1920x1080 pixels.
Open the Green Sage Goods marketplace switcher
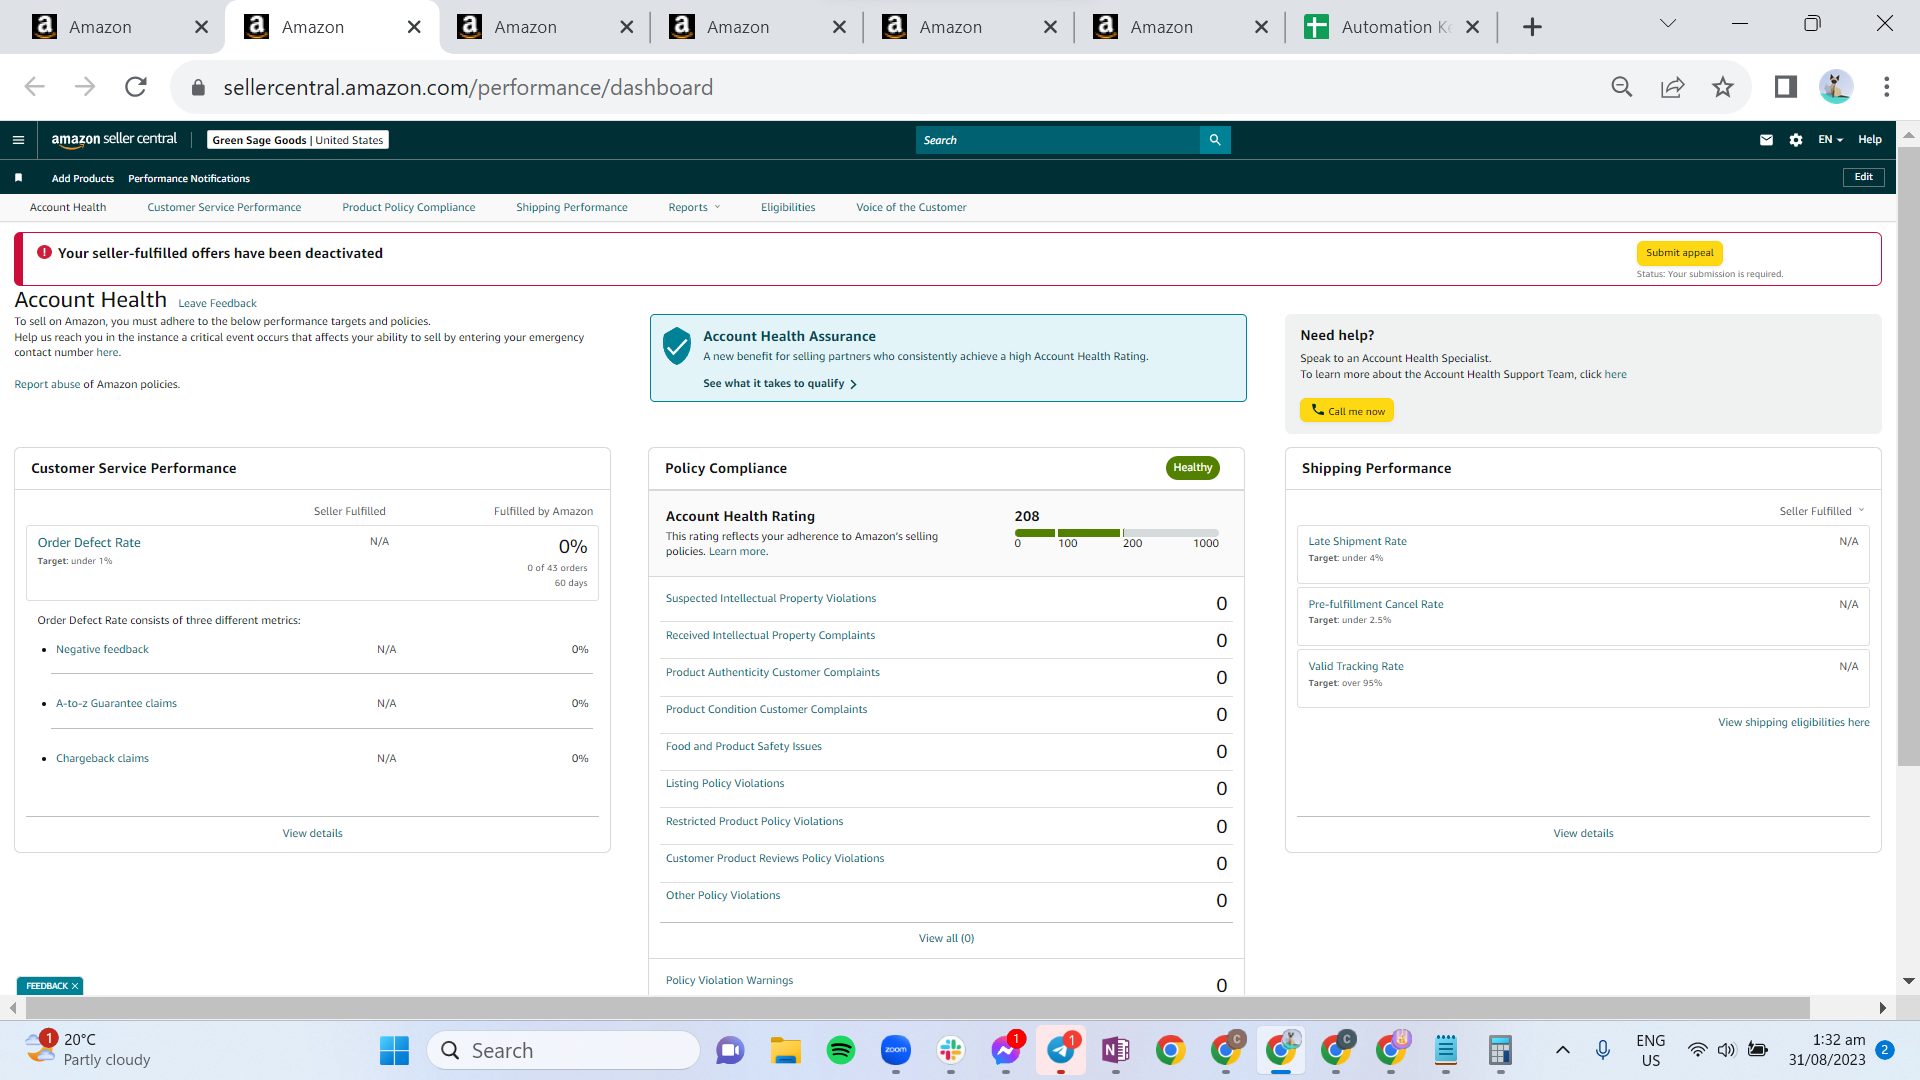(298, 140)
